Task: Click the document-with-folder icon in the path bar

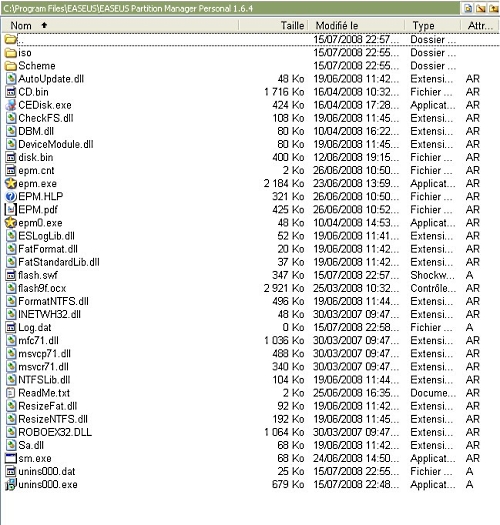Action: pyautogui.click(x=468, y=8)
